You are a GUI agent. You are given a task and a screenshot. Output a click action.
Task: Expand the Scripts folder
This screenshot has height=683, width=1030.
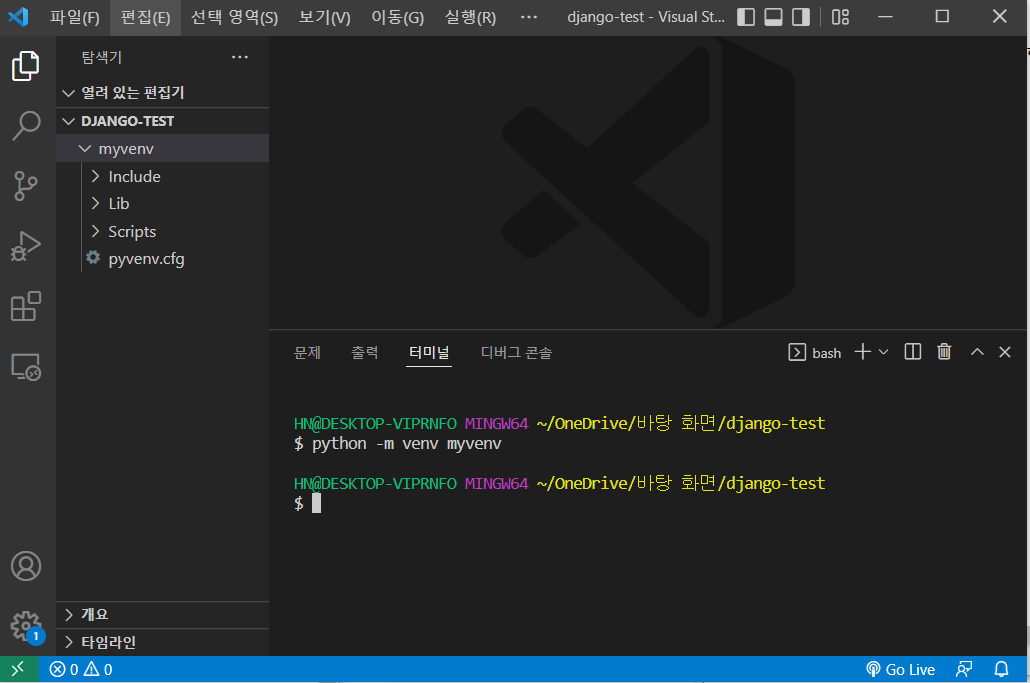tap(162, 231)
